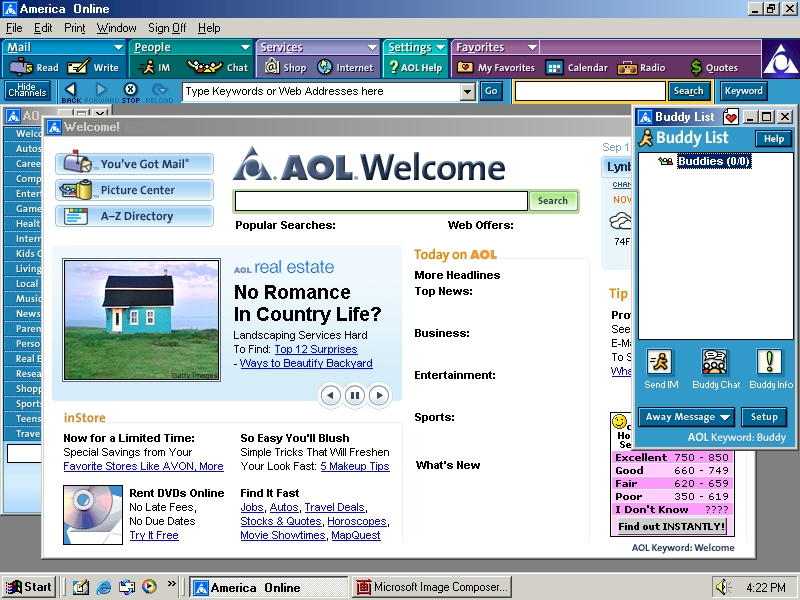Click the Send IM icon in Buddy List
Screen dimensions: 800x600
pos(661,363)
